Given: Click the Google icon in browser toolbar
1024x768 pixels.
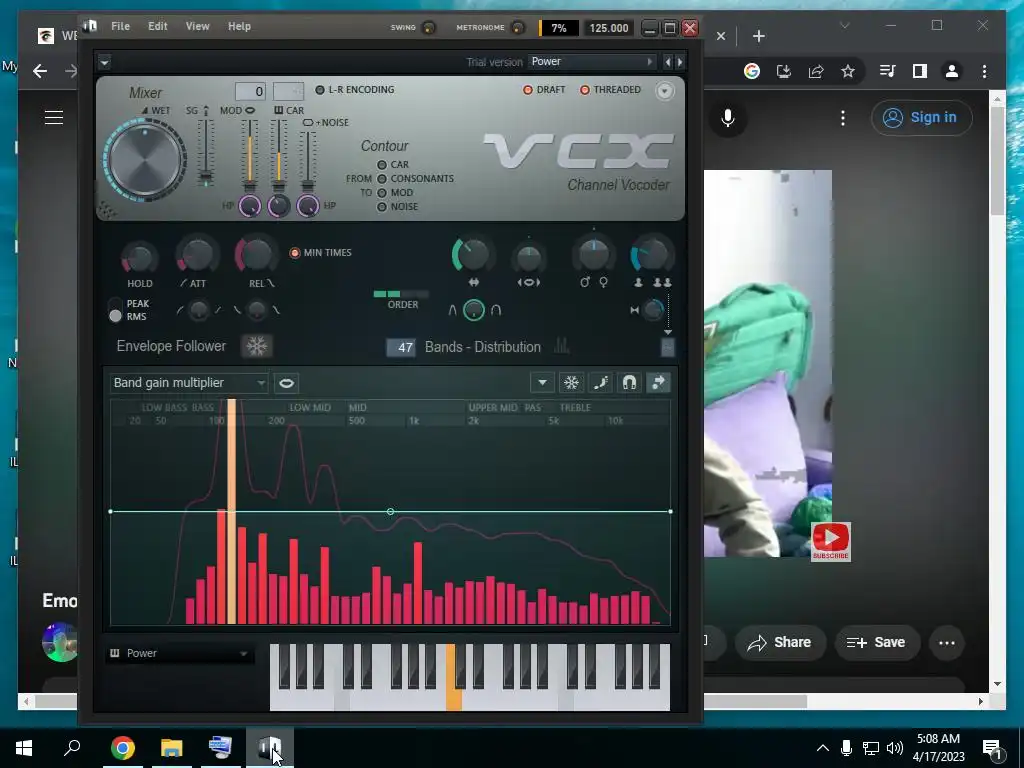Looking at the screenshot, I should tap(752, 71).
